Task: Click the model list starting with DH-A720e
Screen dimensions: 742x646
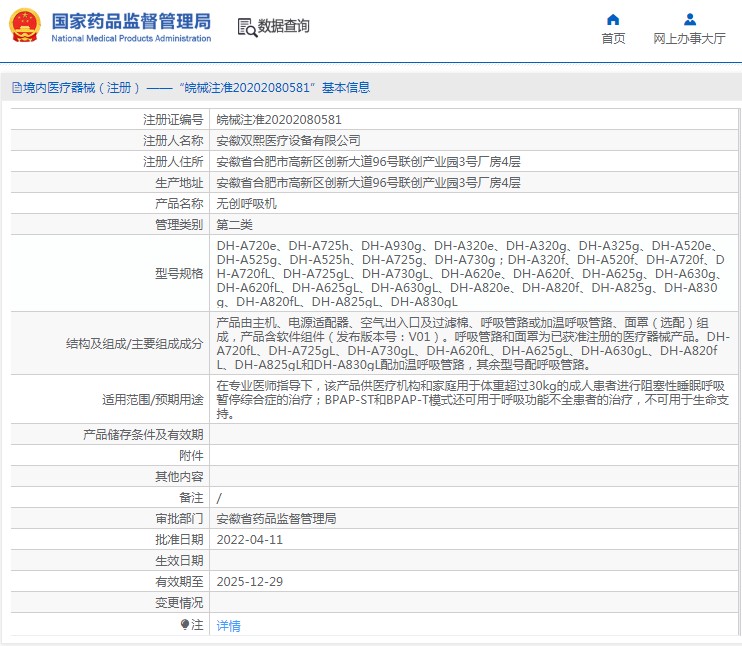Action: [x=470, y=274]
